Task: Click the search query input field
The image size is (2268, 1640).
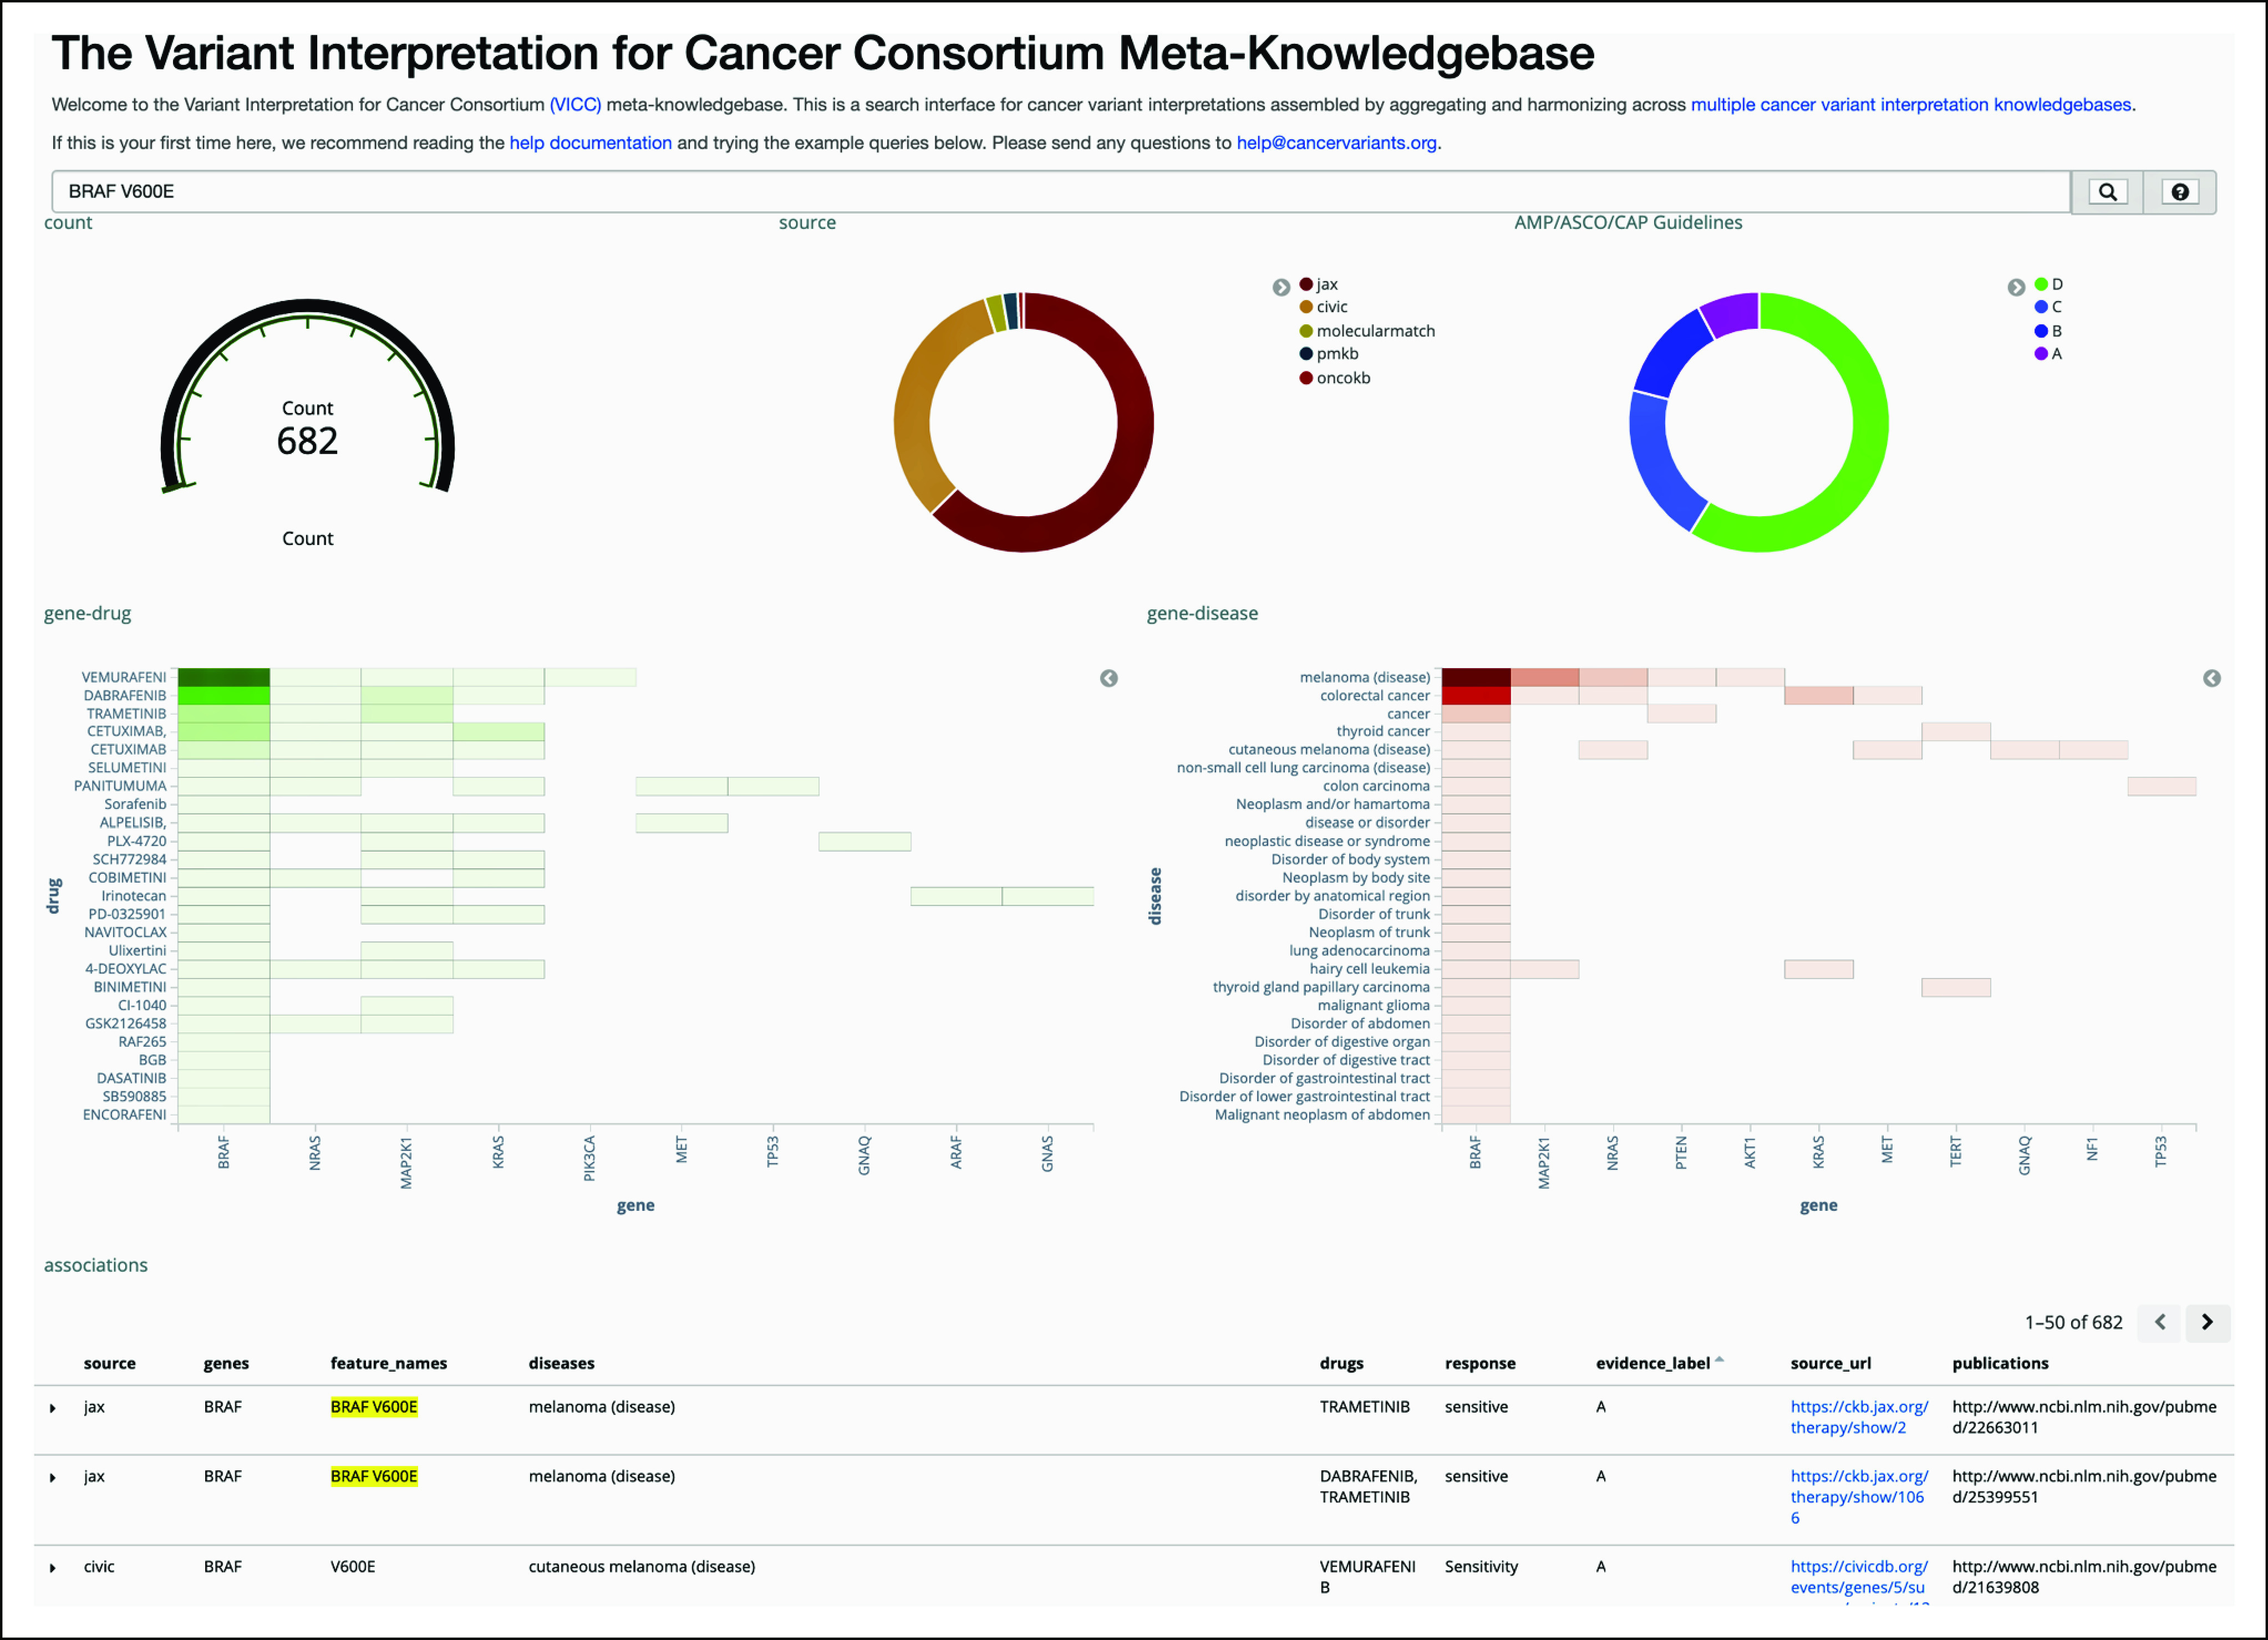Action: pyautogui.click(x=1060, y=192)
